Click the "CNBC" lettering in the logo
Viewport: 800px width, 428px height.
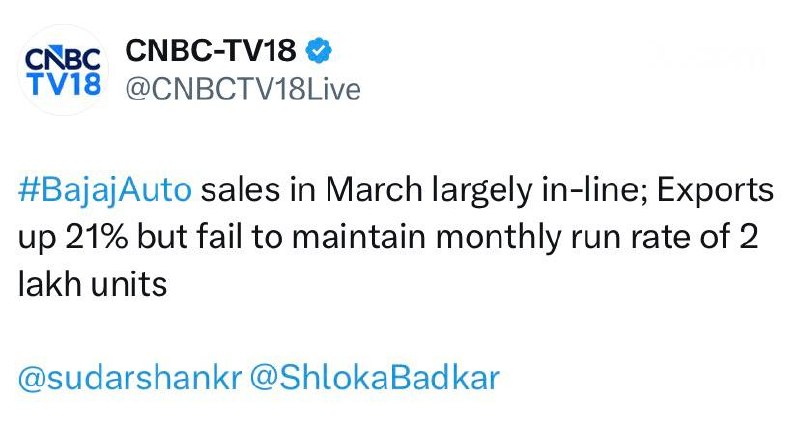tap(61, 59)
